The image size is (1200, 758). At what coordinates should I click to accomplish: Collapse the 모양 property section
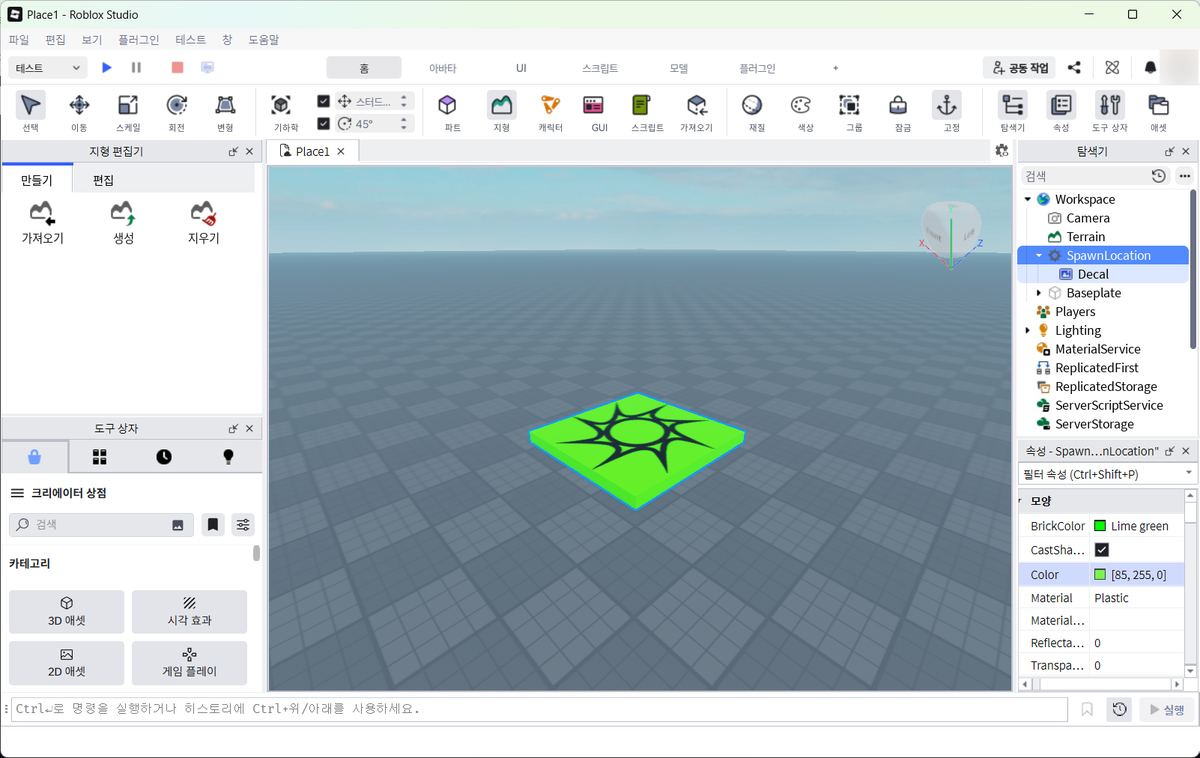pyautogui.click(x=1021, y=500)
